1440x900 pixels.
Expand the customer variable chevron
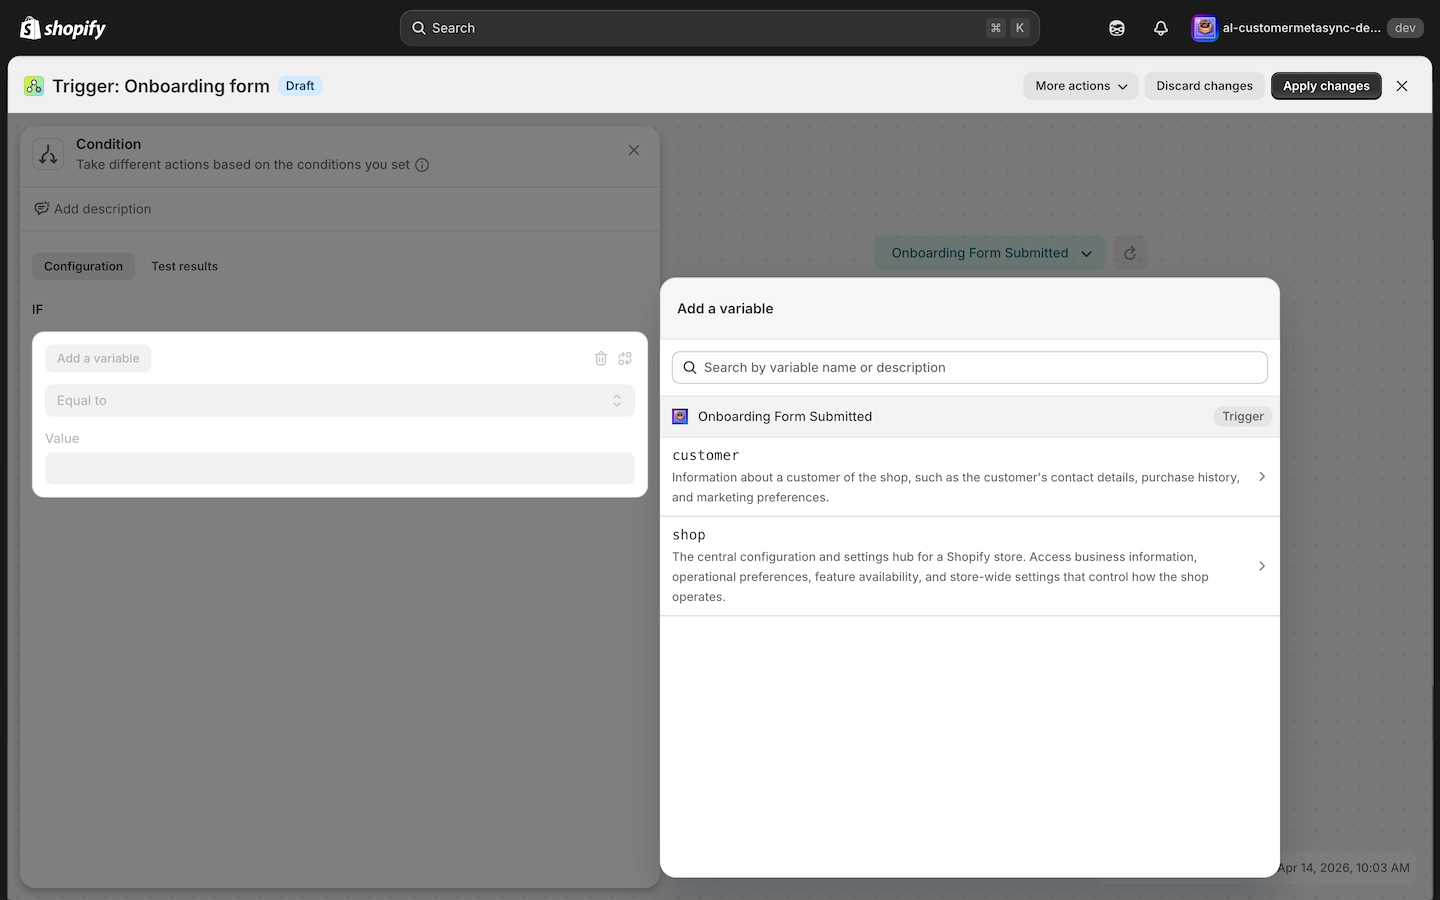pyautogui.click(x=1262, y=477)
